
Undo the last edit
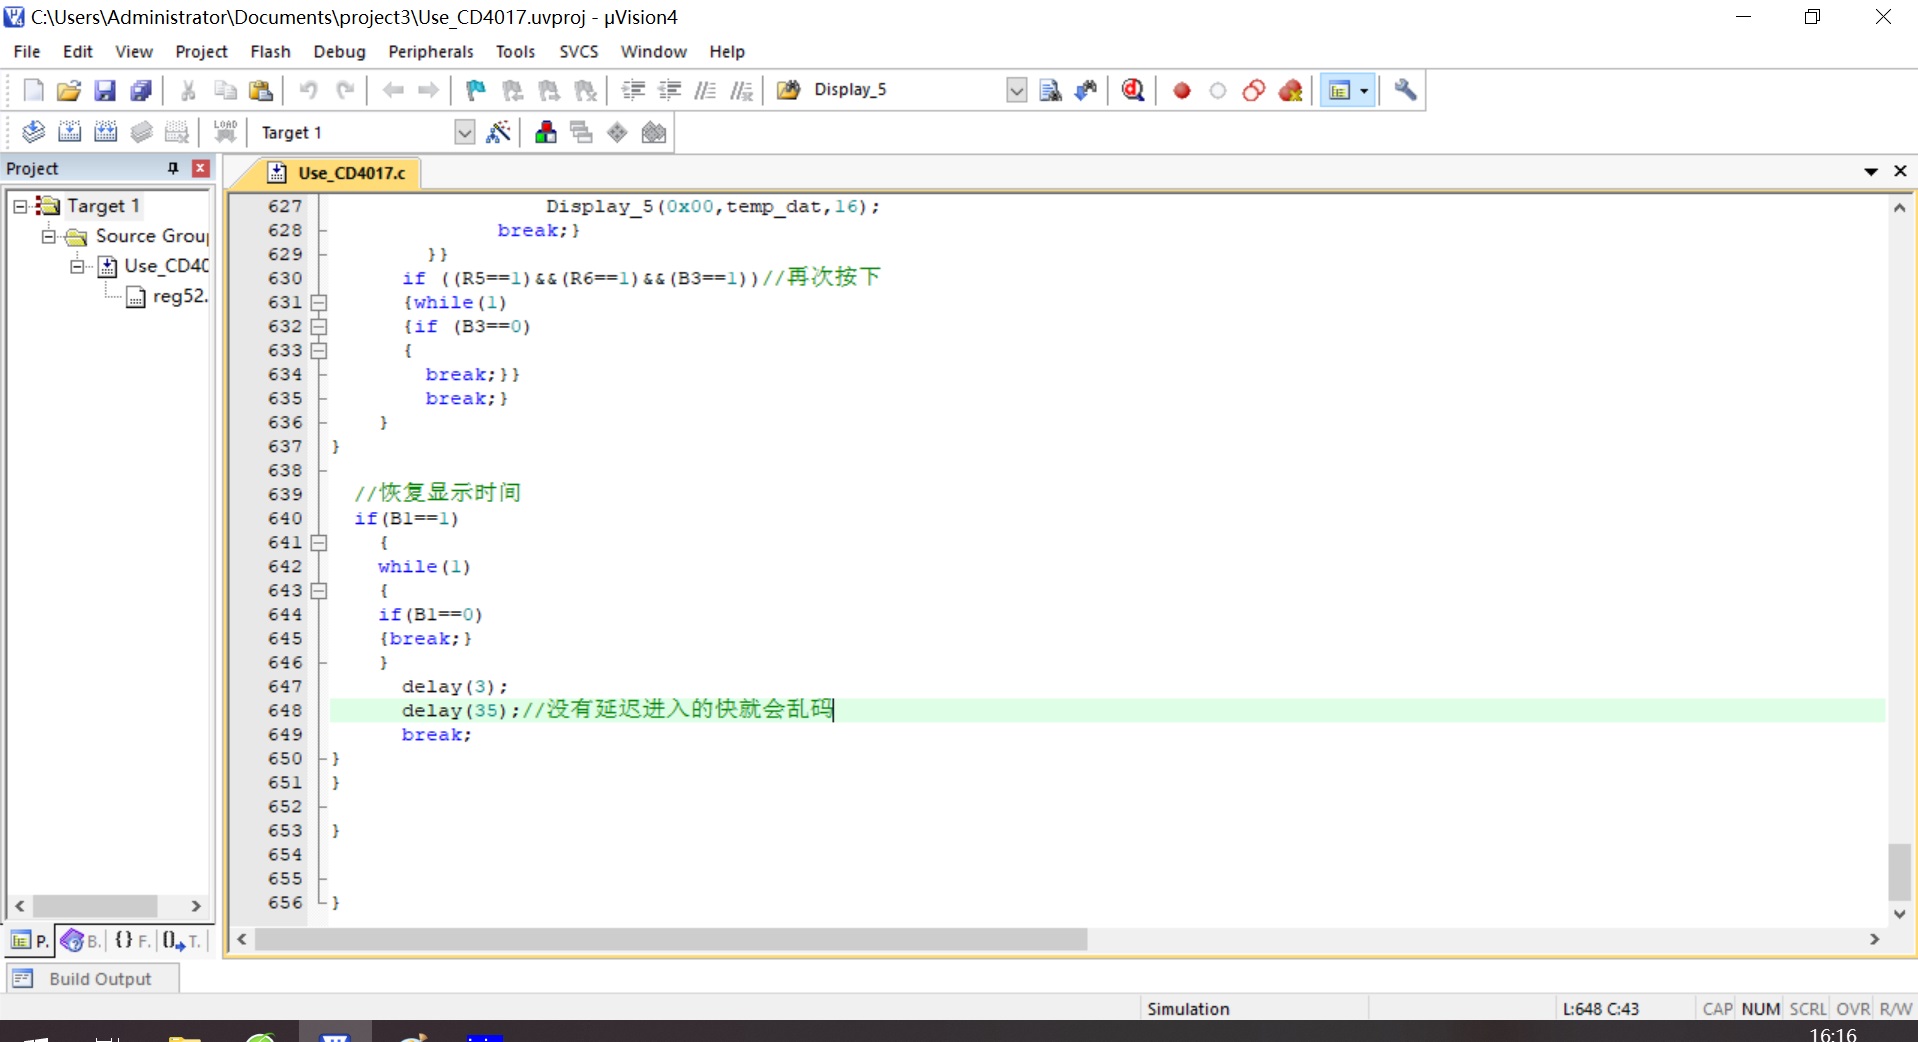(308, 90)
